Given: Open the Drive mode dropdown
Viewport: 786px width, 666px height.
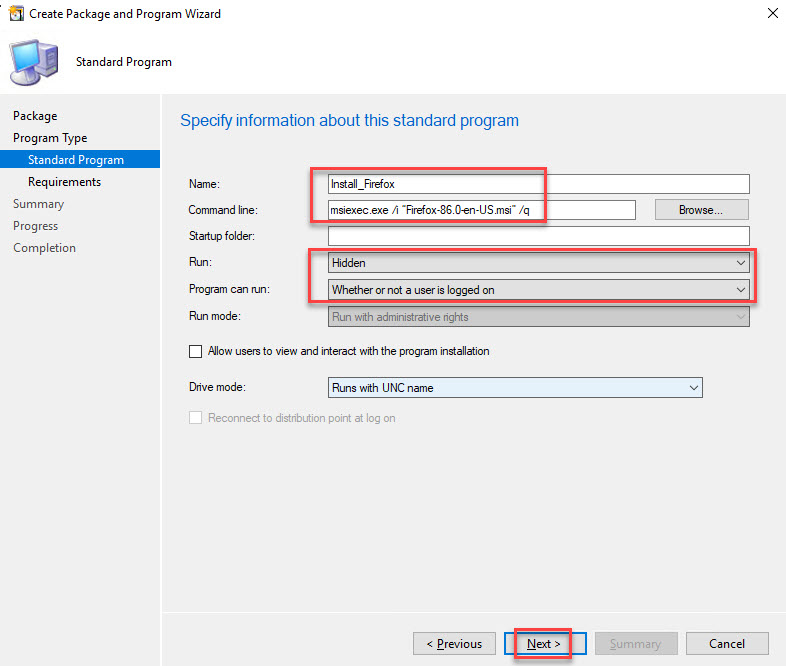Looking at the screenshot, I should point(515,388).
